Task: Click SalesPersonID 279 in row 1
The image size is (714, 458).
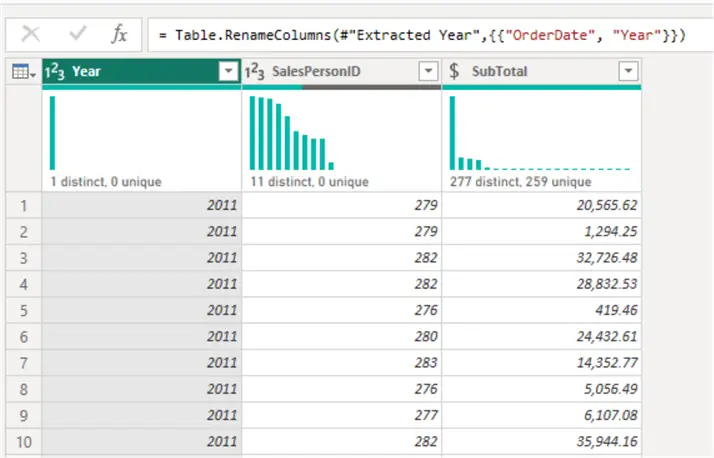Action: (342, 205)
